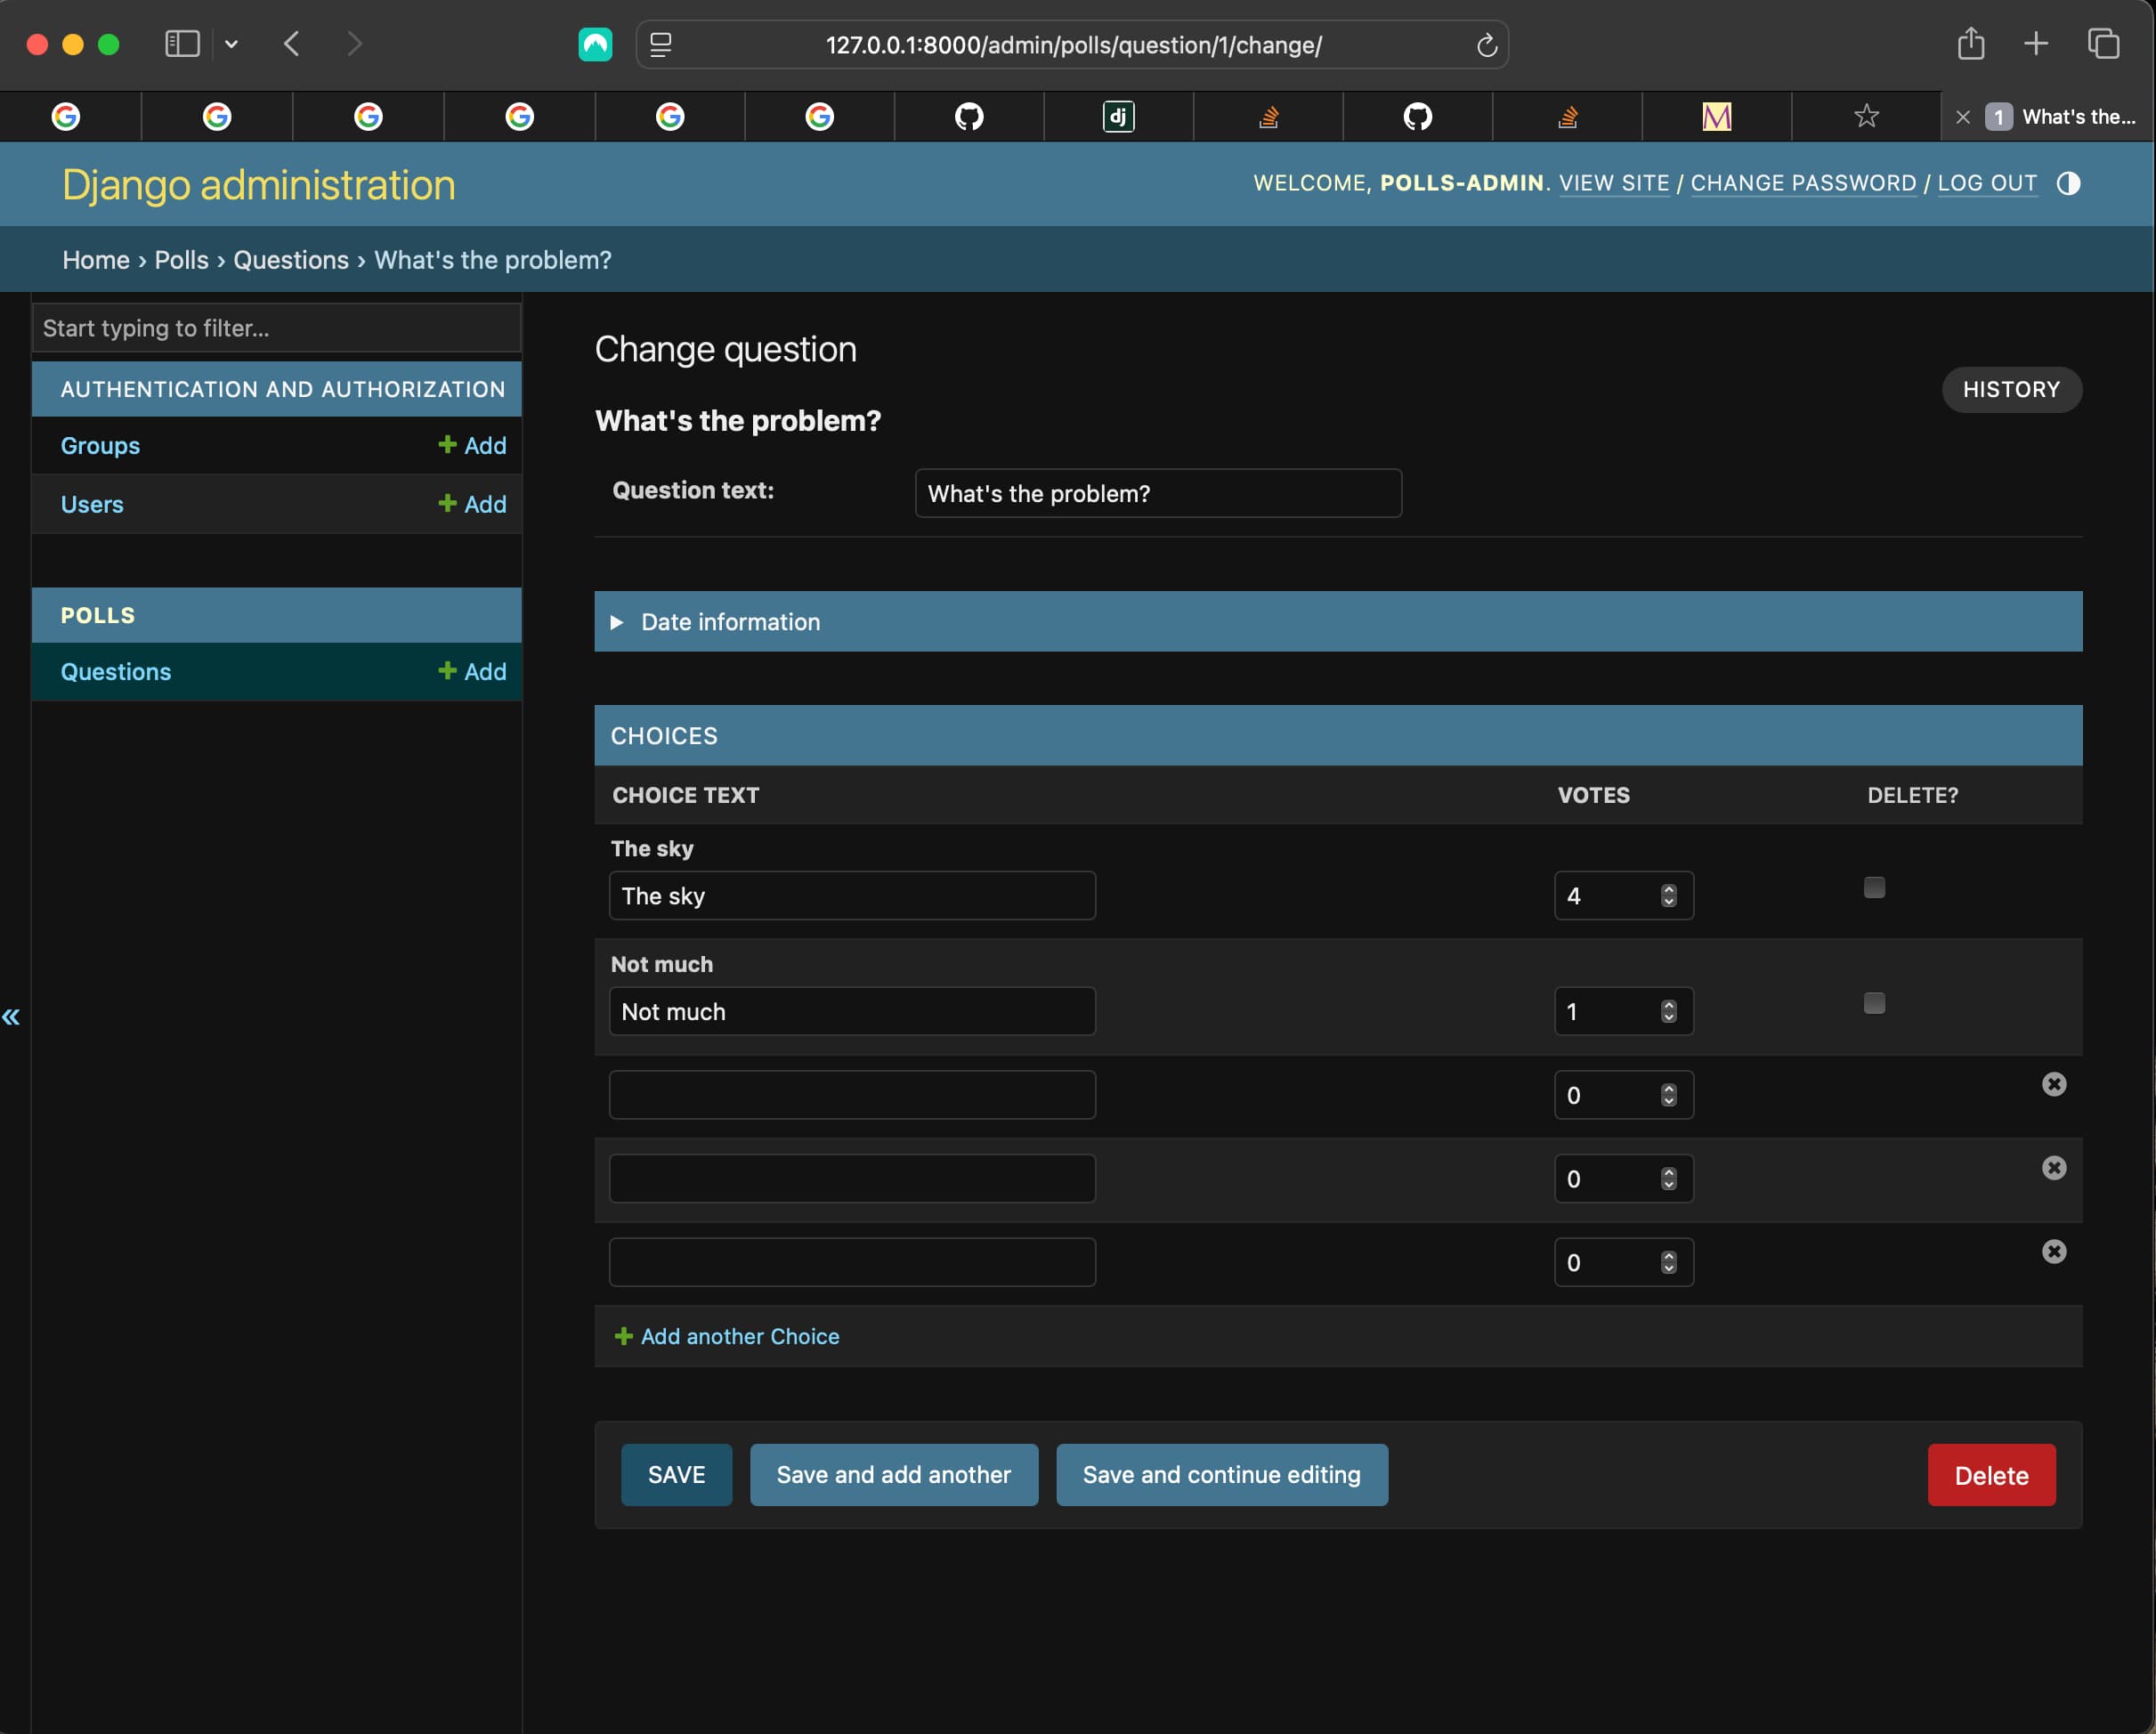Screen dimensions: 2156x1734
Task: Open Users in the sidebar
Action: pyautogui.click(x=92, y=504)
